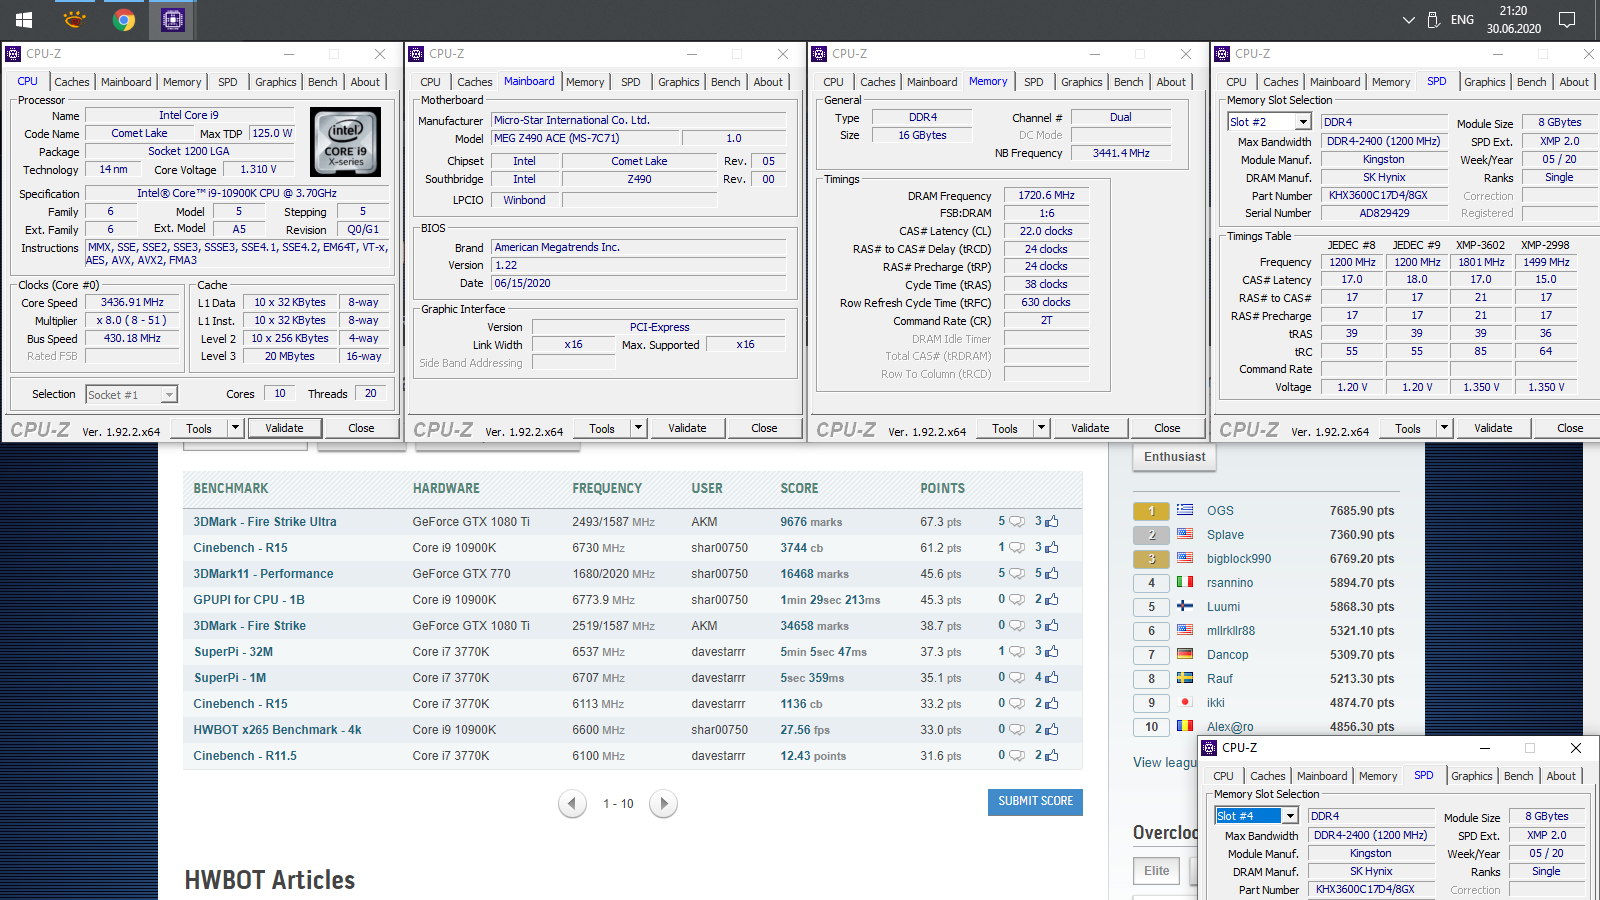Click the SUBMIT SCORE button
The image size is (1600, 900).
(x=1035, y=802)
